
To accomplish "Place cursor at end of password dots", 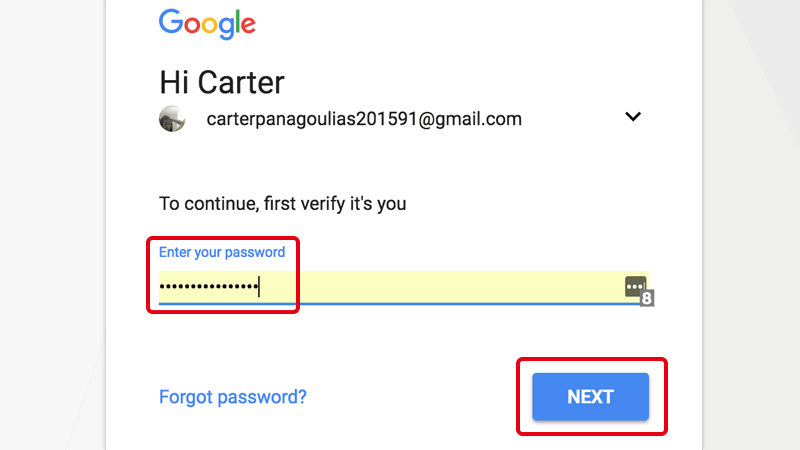I will pyautogui.click(x=258, y=288).
